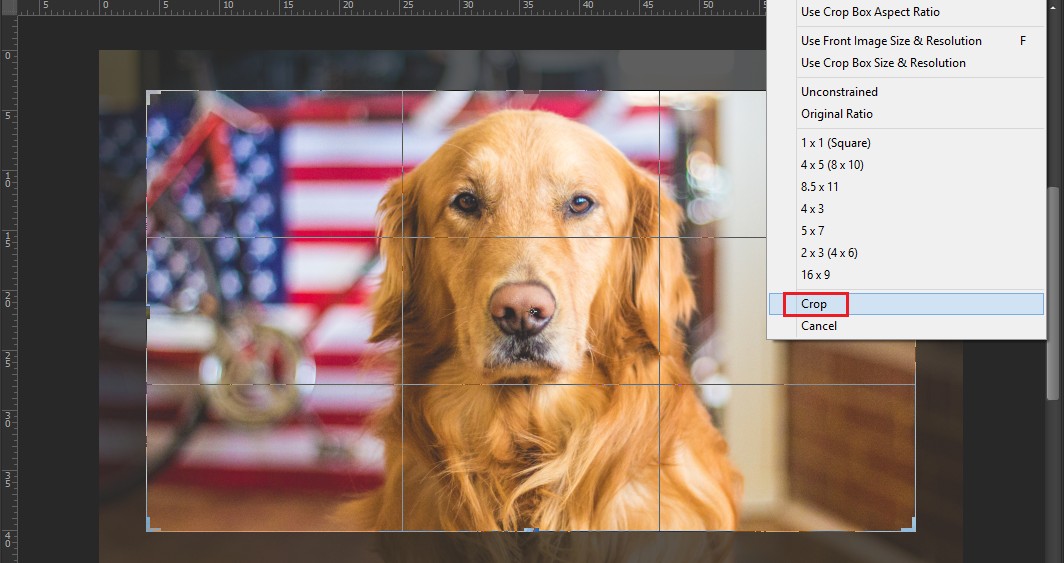Click the top-left crop corner handle
Viewport: 1064px width, 563px height.
pos(150,94)
